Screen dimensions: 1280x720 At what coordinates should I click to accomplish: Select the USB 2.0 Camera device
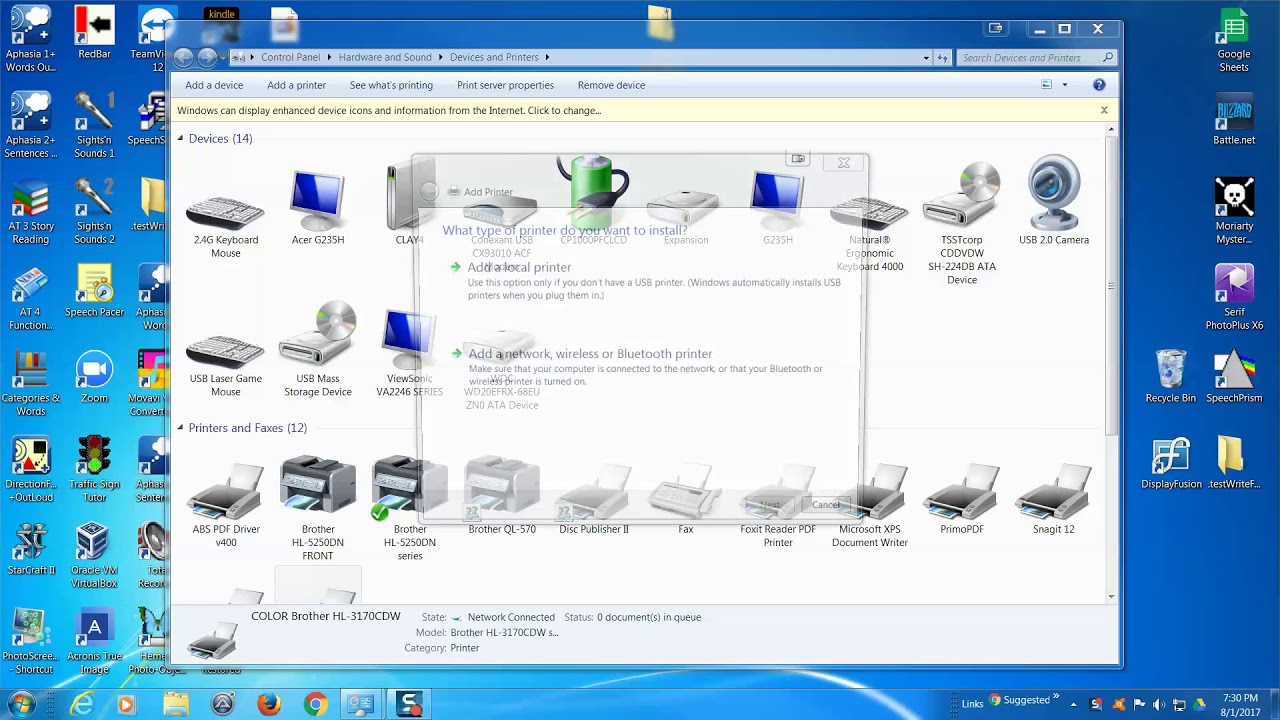[x=1054, y=201]
